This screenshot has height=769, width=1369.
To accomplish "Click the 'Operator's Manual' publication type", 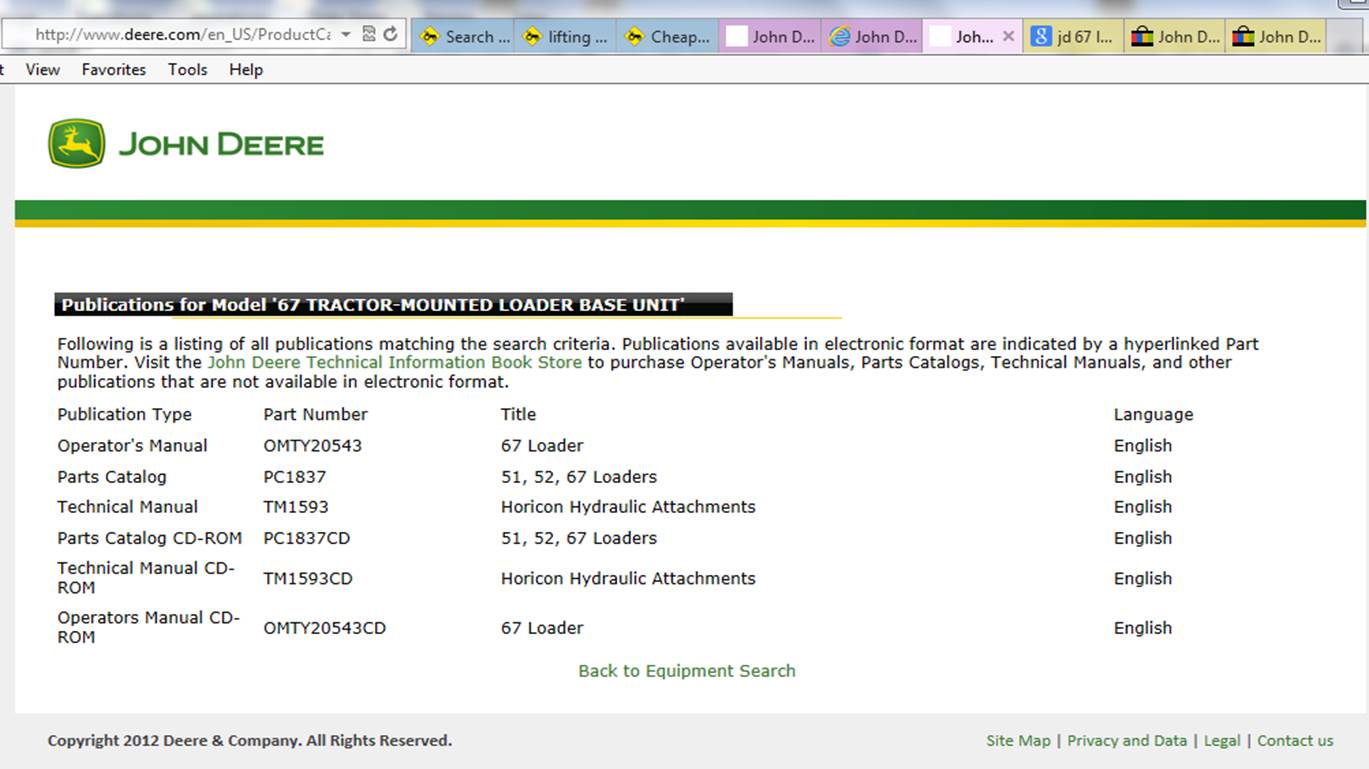I will pyautogui.click(x=133, y=446).
